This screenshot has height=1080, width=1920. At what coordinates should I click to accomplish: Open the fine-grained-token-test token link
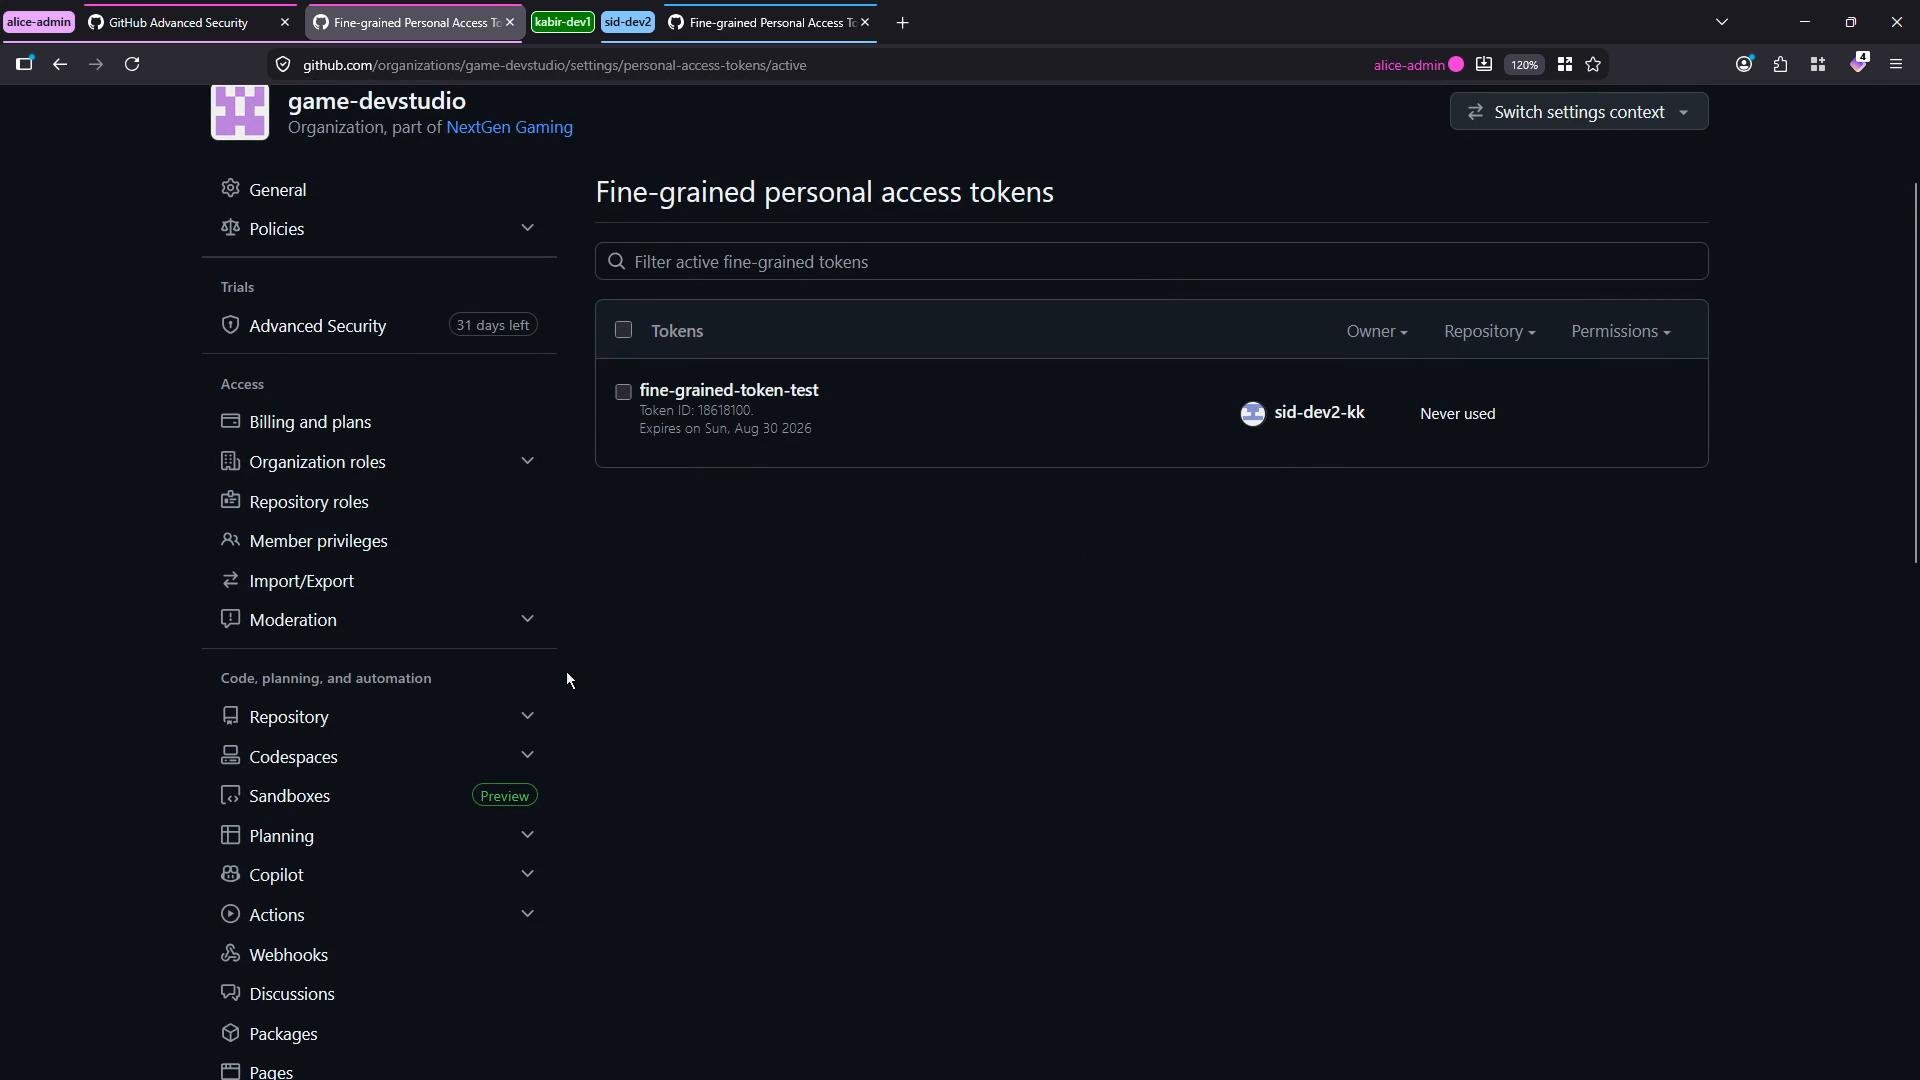tap(729, 390)
